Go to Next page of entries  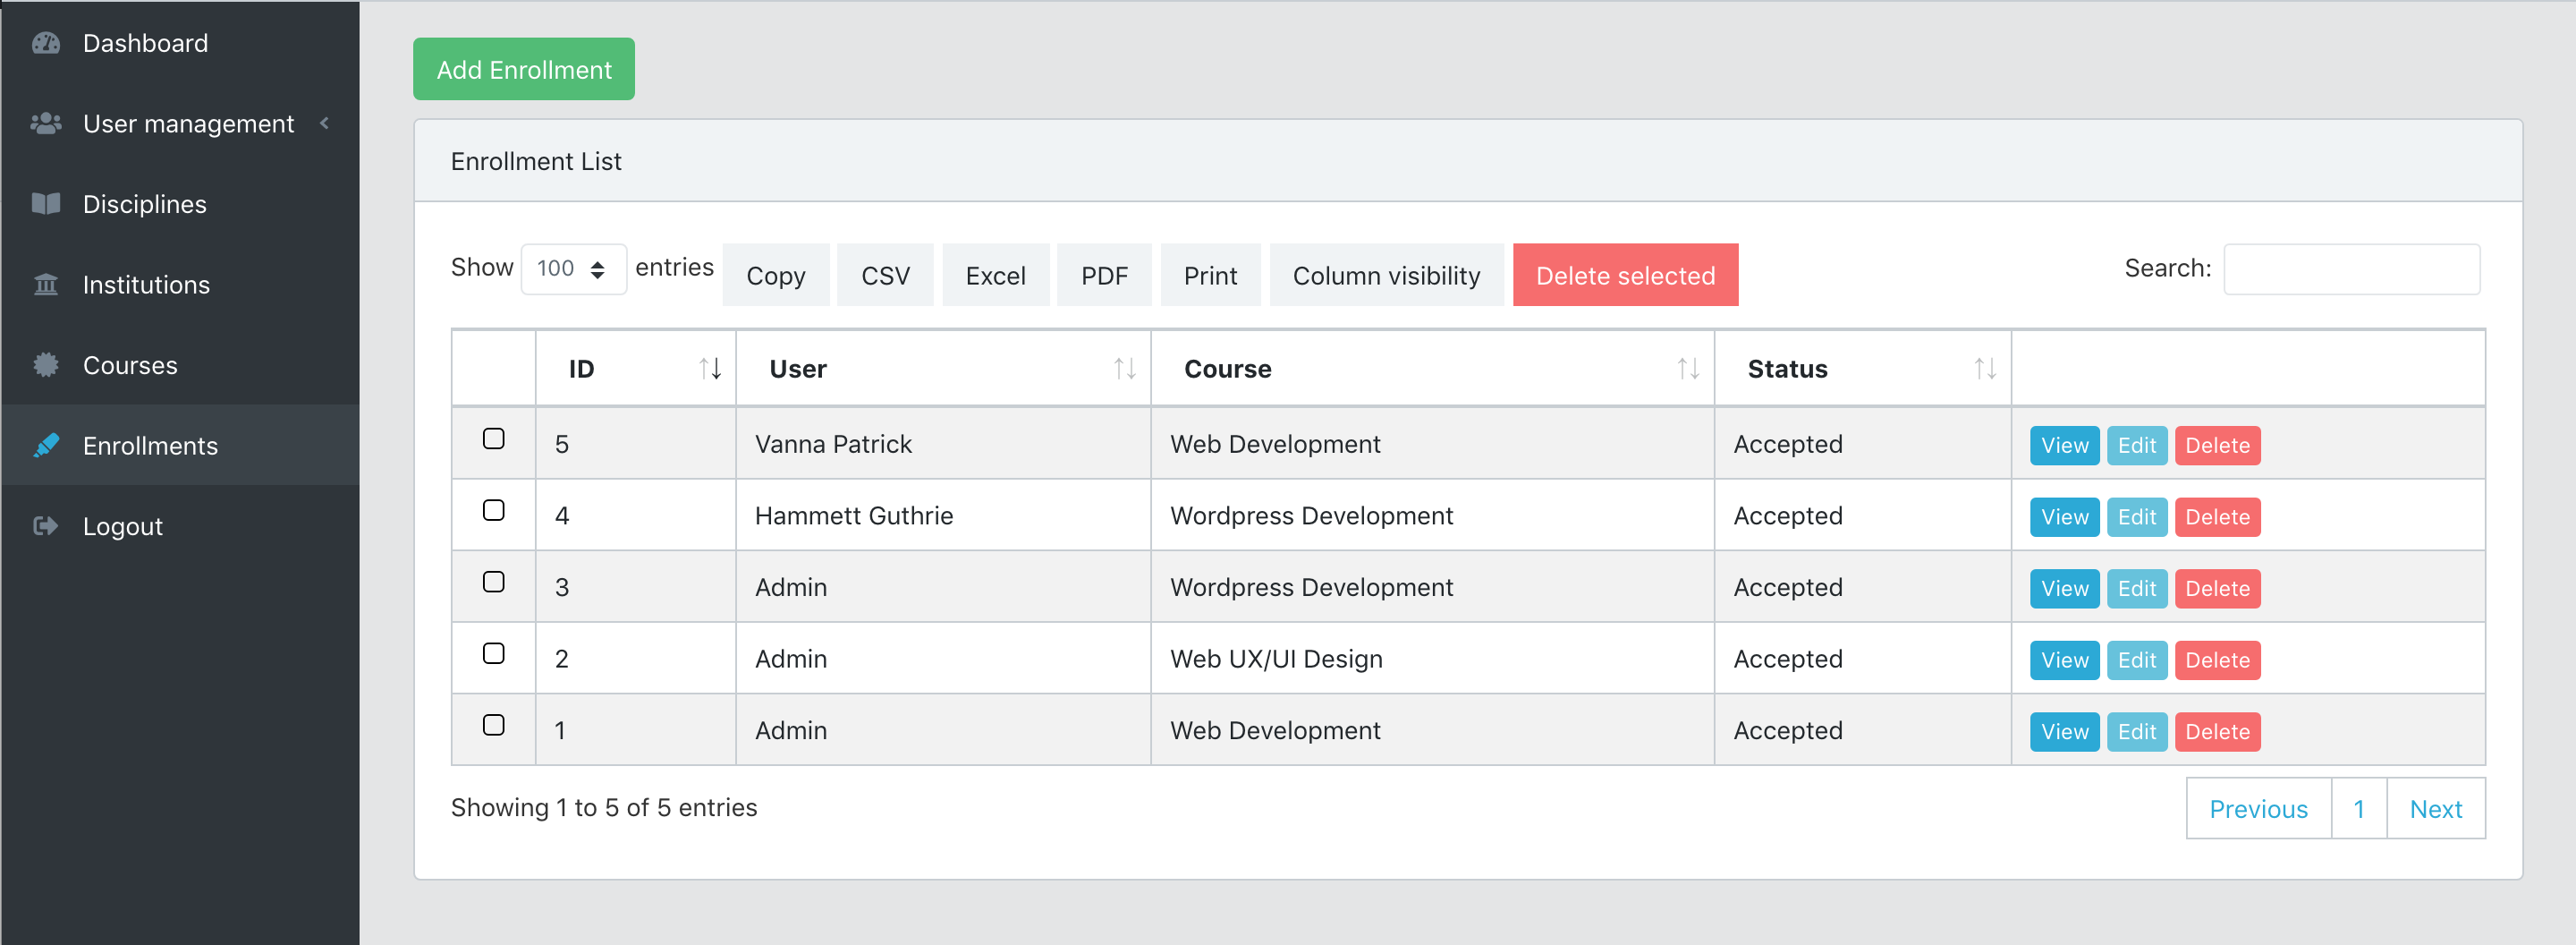point(2436,807)
